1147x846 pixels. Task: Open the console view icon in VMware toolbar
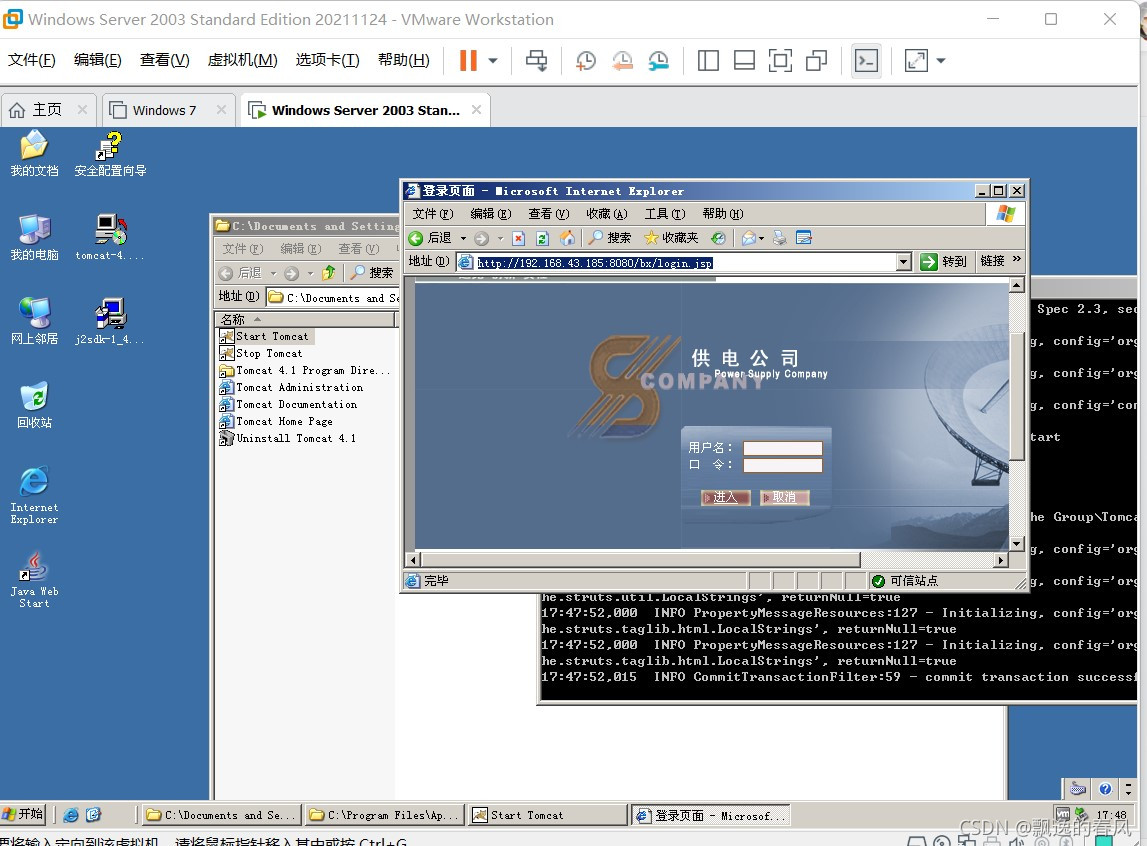[866, 61]
